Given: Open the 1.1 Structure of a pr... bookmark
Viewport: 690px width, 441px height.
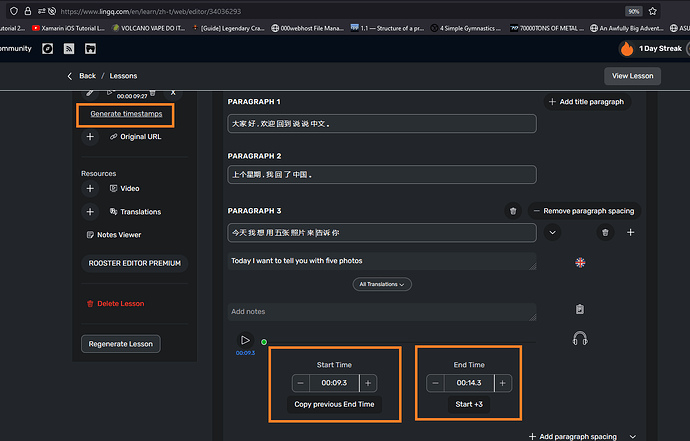Looking at the screenshot, I should click(387, 28).
